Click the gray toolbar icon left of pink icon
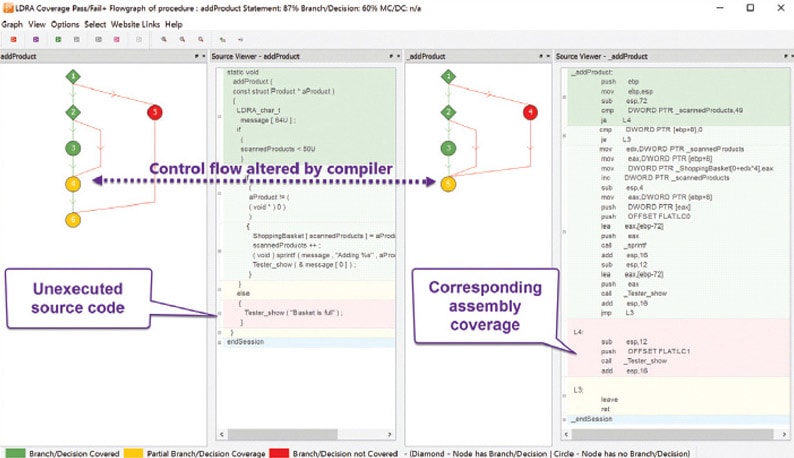This screenshot has height=458, width=794. [x=98, y=40]
